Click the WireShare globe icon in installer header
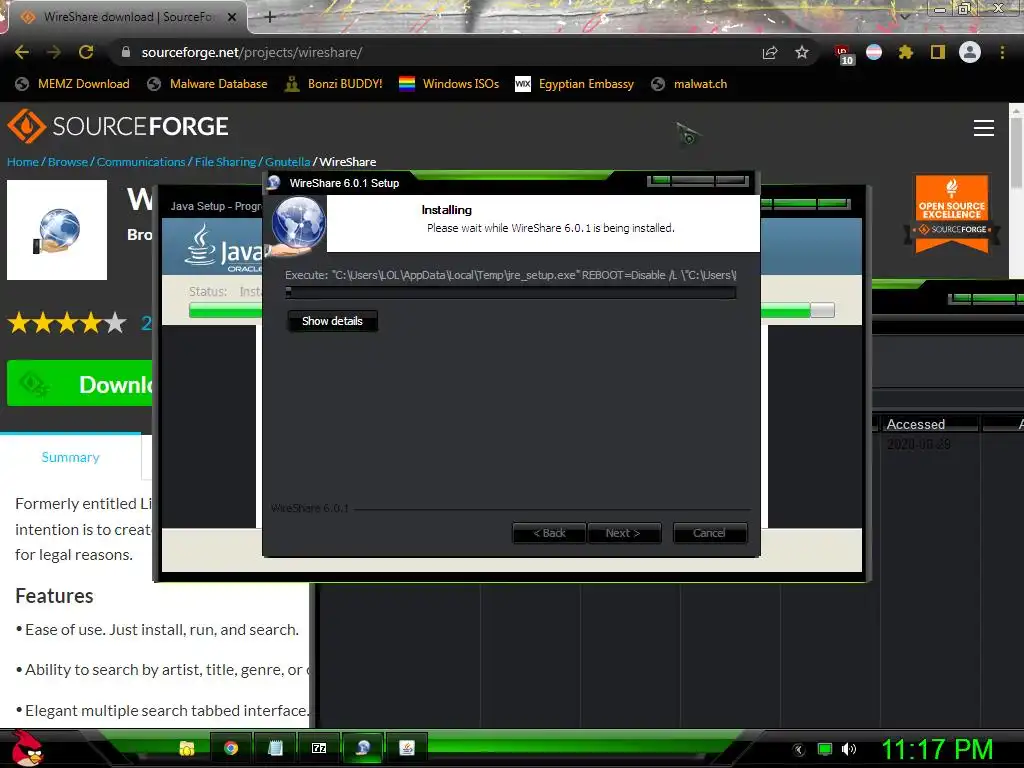This screenshot has width=1024, height=768. (297, 225)
